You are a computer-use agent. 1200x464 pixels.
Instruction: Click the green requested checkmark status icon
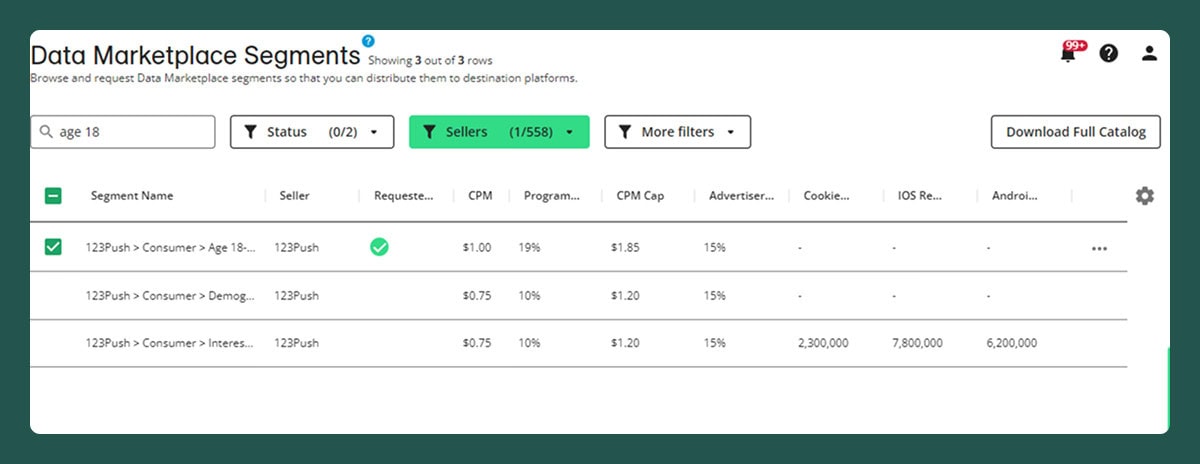pyautogui.click(x=379, y=247)
